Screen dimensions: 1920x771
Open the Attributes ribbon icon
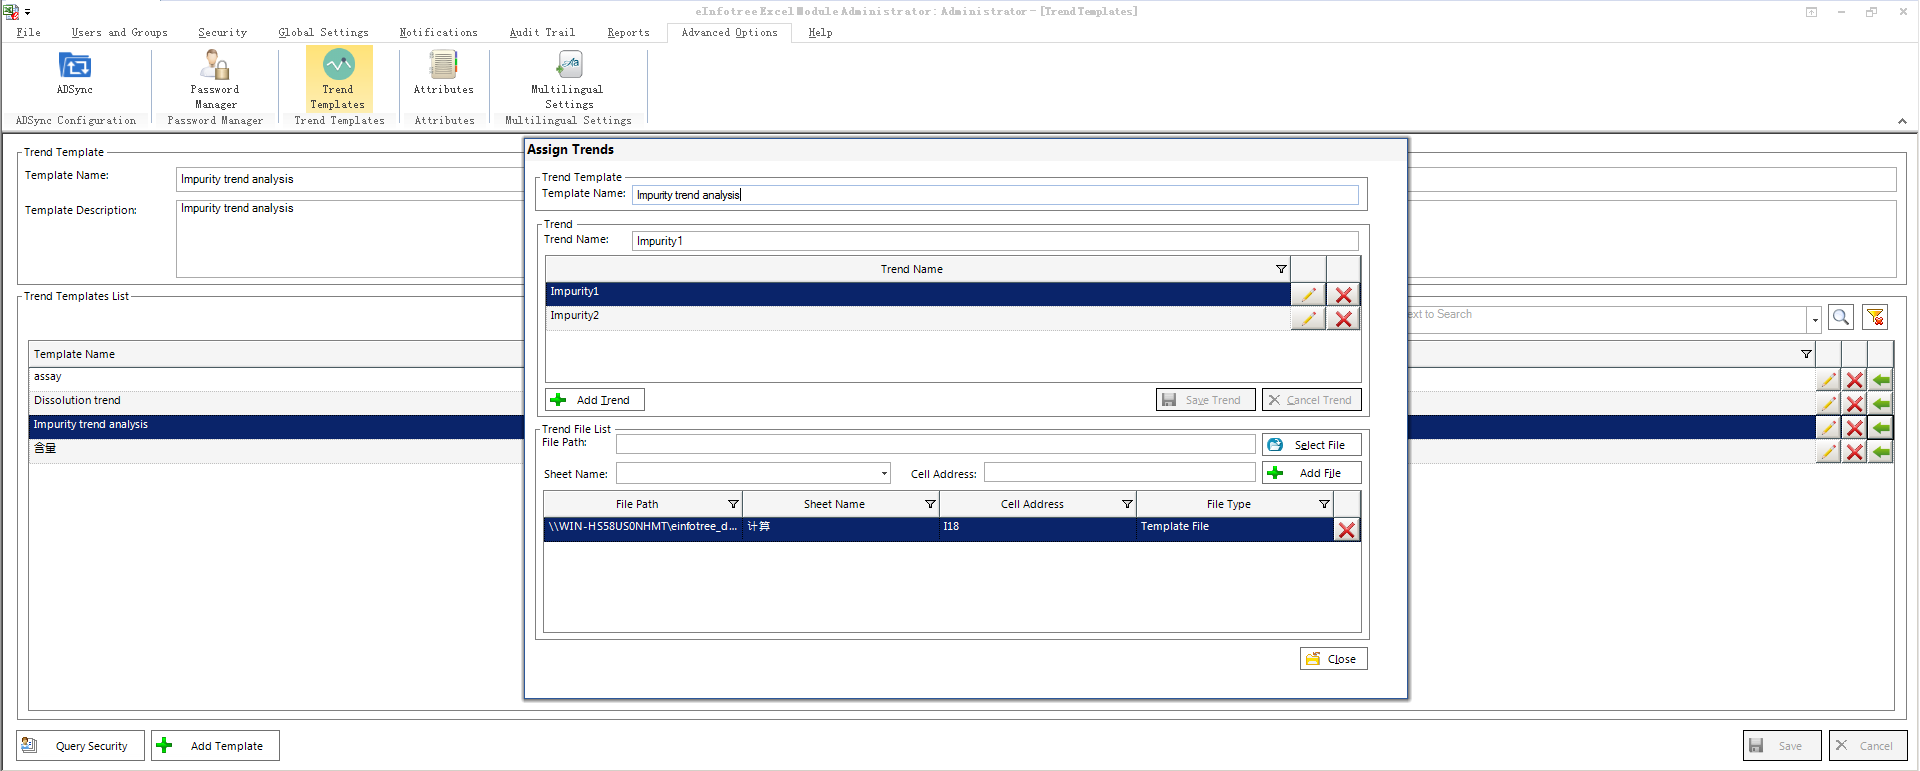tap(443, 67)
